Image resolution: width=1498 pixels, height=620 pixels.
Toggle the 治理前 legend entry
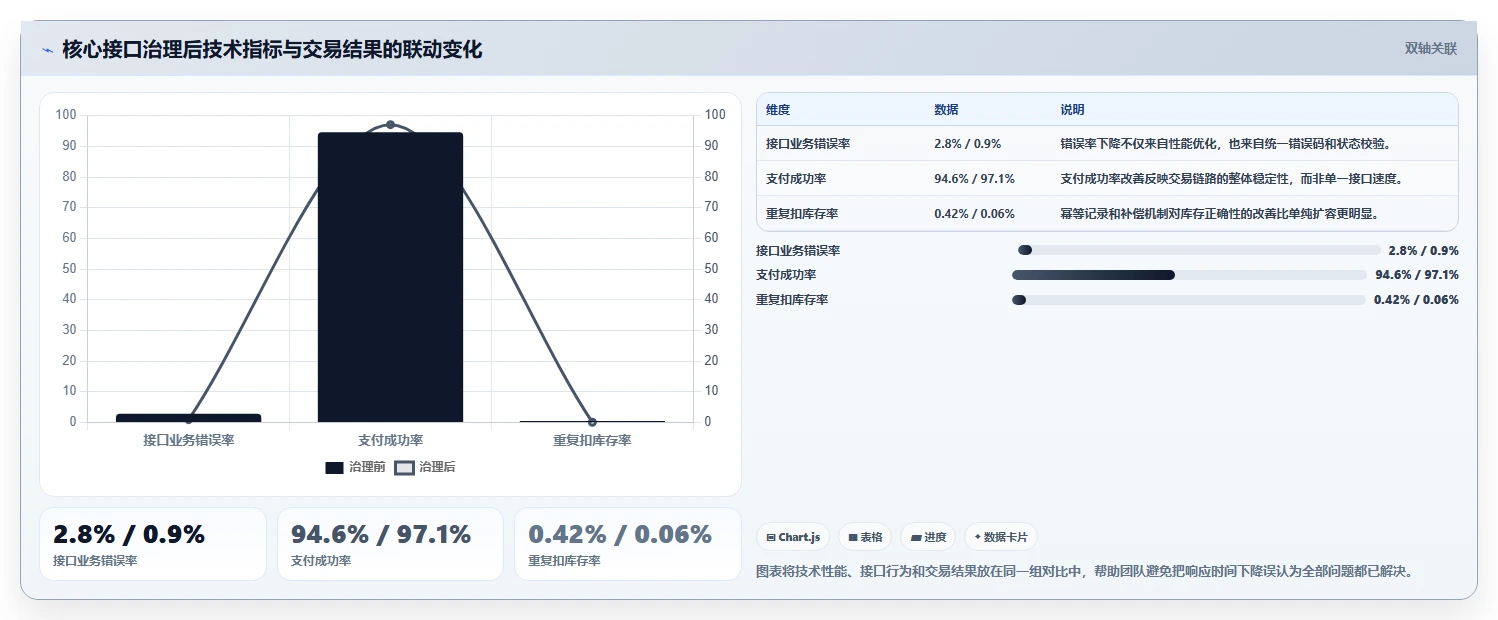pos(355,467)
